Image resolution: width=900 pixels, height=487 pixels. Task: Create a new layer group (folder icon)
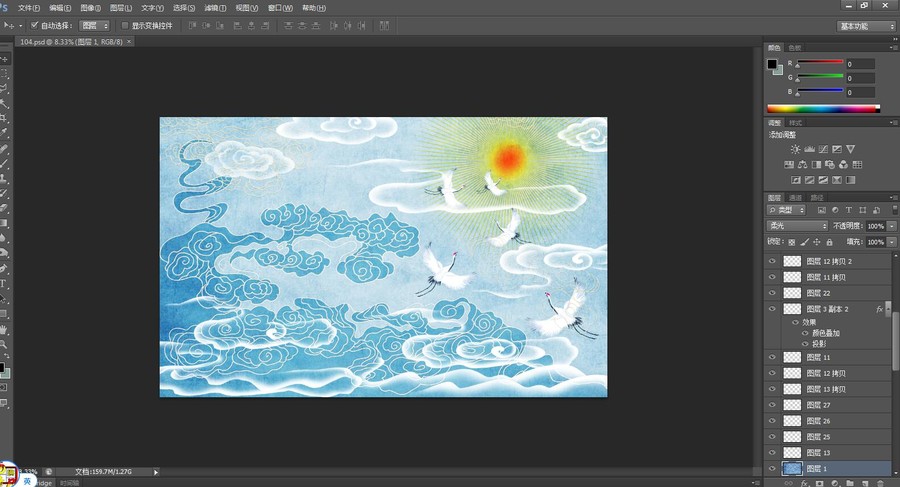click(x=850, y=484)
